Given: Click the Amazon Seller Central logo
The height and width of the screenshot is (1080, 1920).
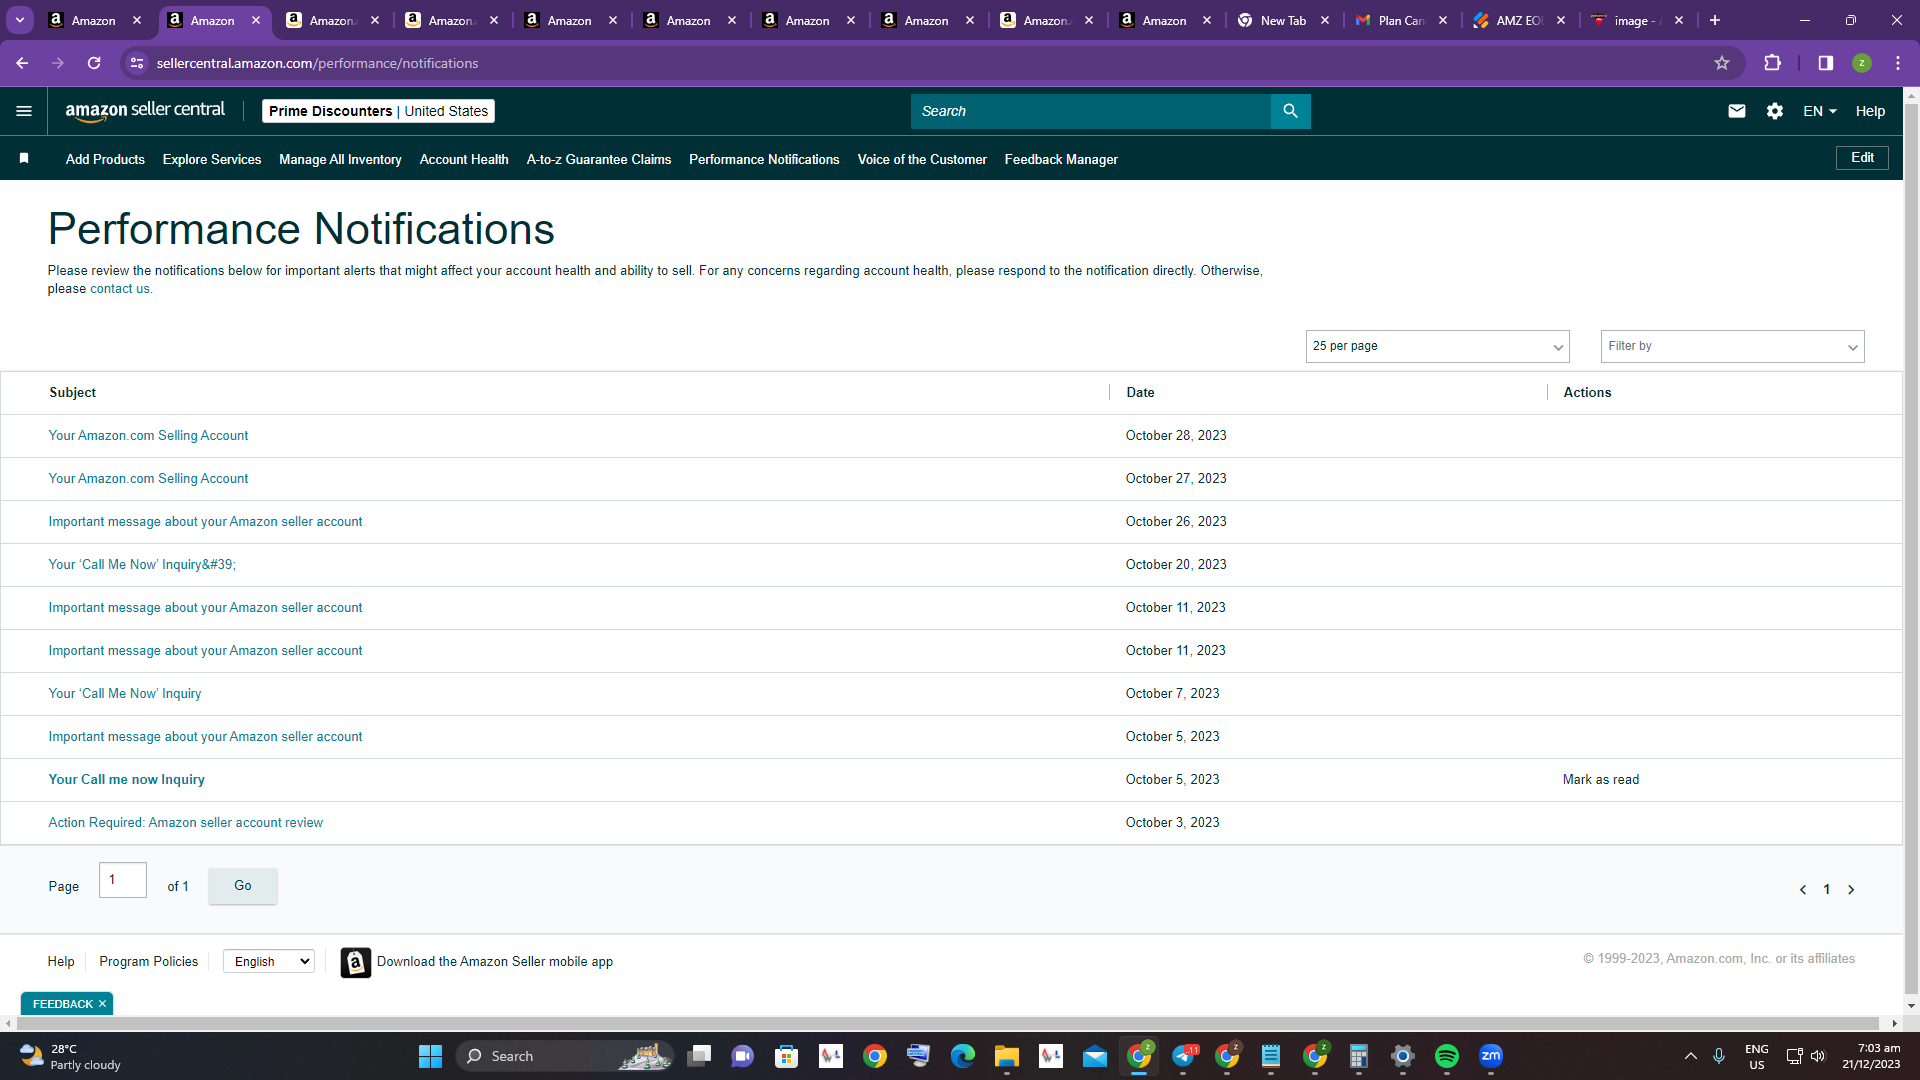Looking at the screenshot, I should (x=145, y=111).
